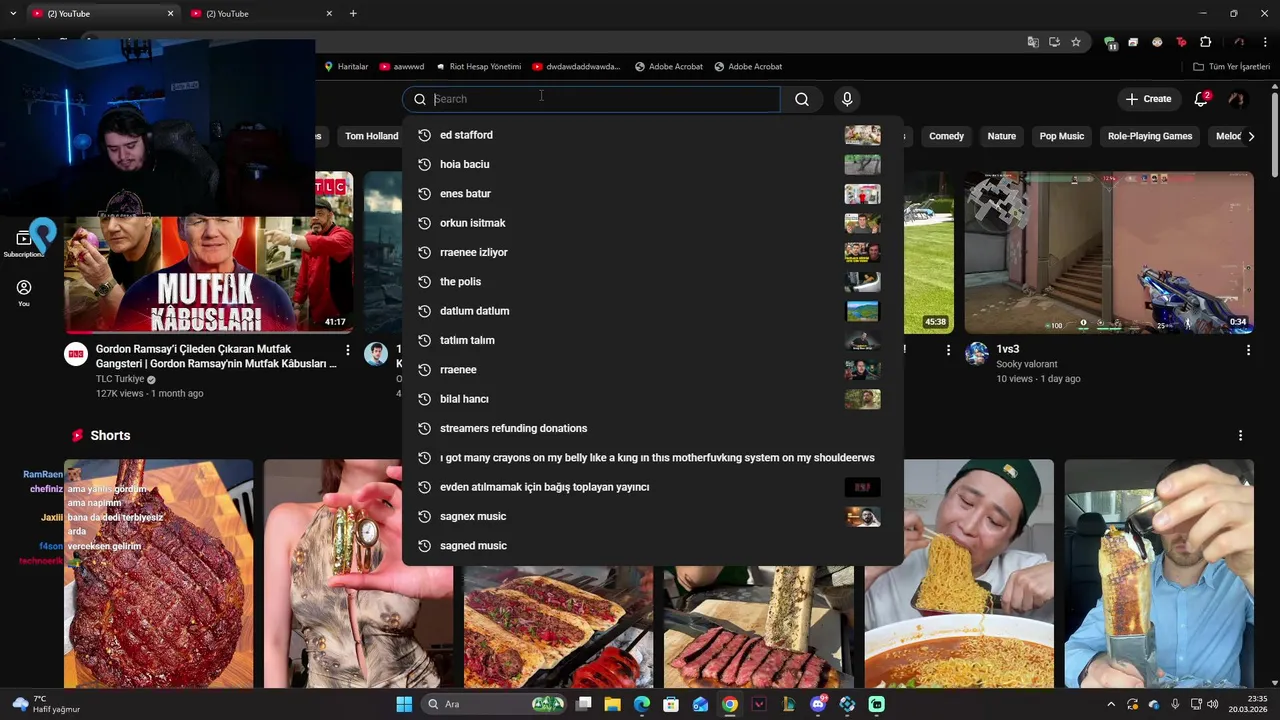Open the taskbar volume icon
1280x720 pixels.
1212,704
